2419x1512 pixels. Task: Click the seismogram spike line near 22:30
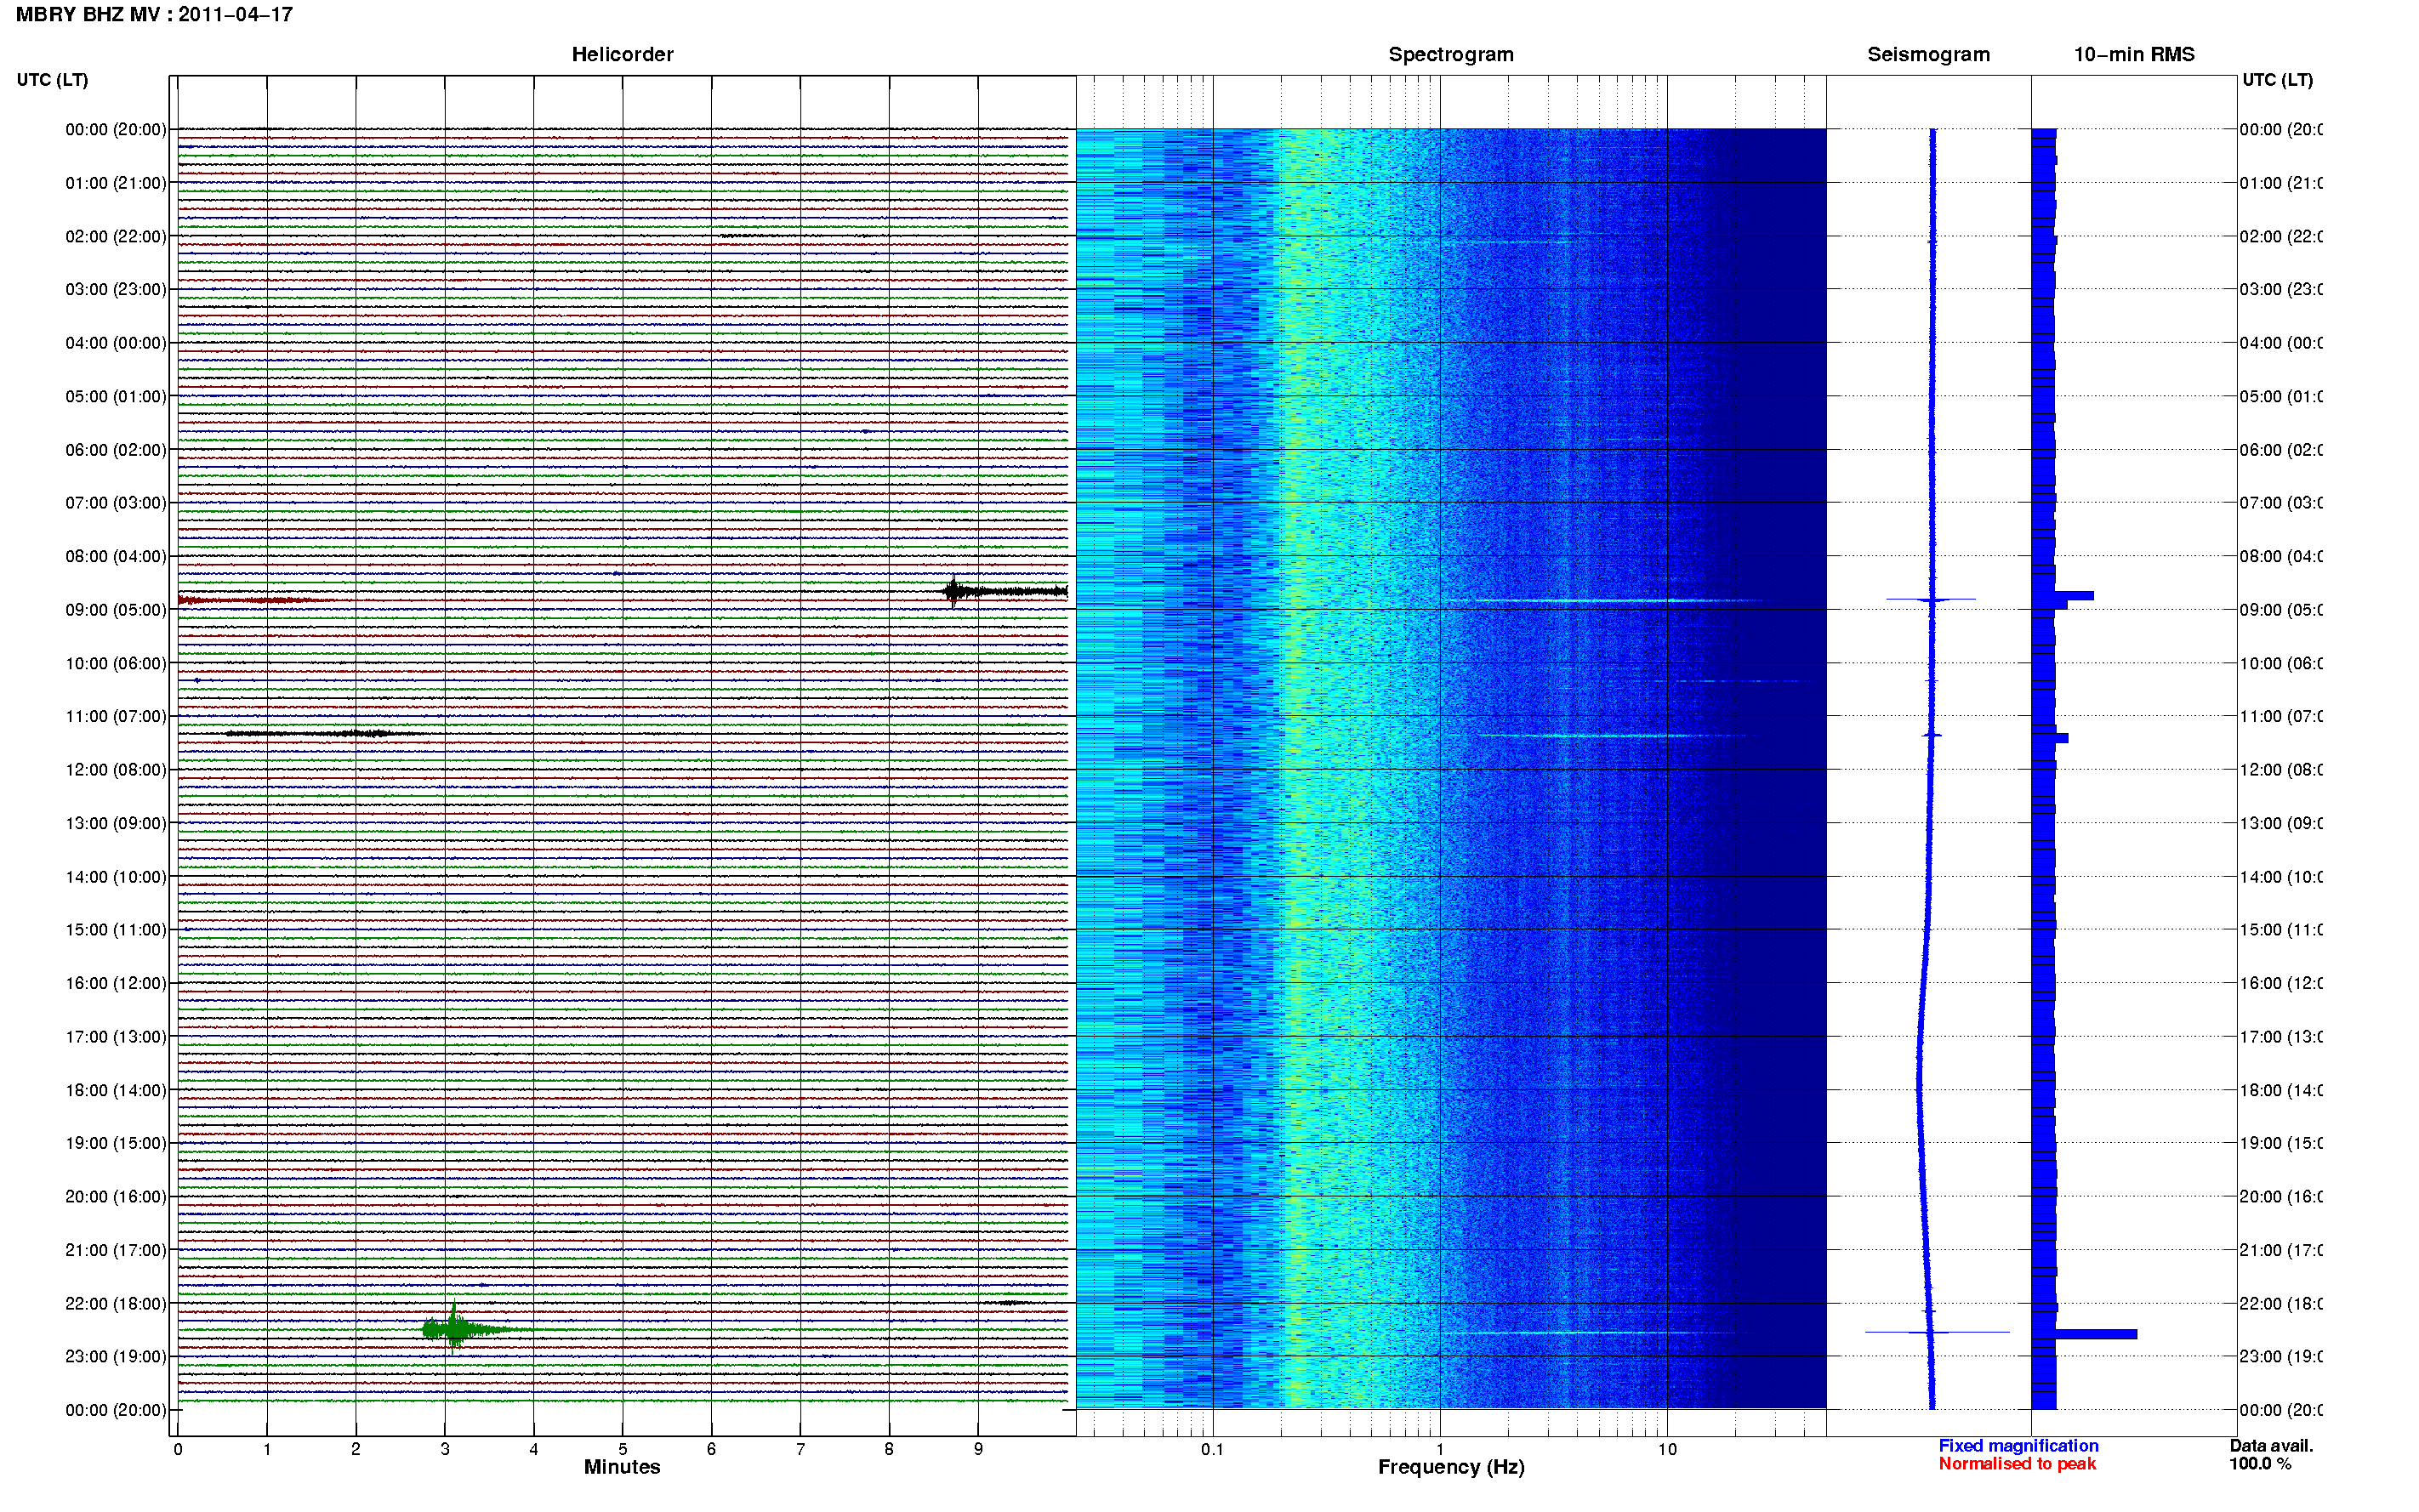point(1937,1332)
